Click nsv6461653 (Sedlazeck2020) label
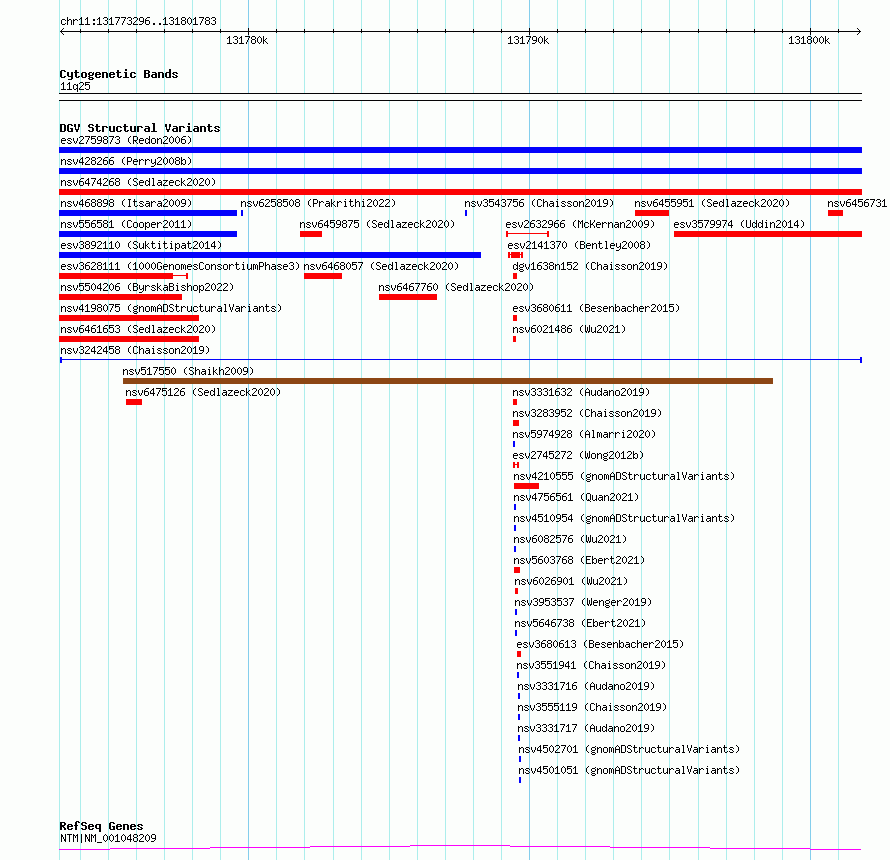This screenshot has width=890, height=860. (x=138, y=329)
